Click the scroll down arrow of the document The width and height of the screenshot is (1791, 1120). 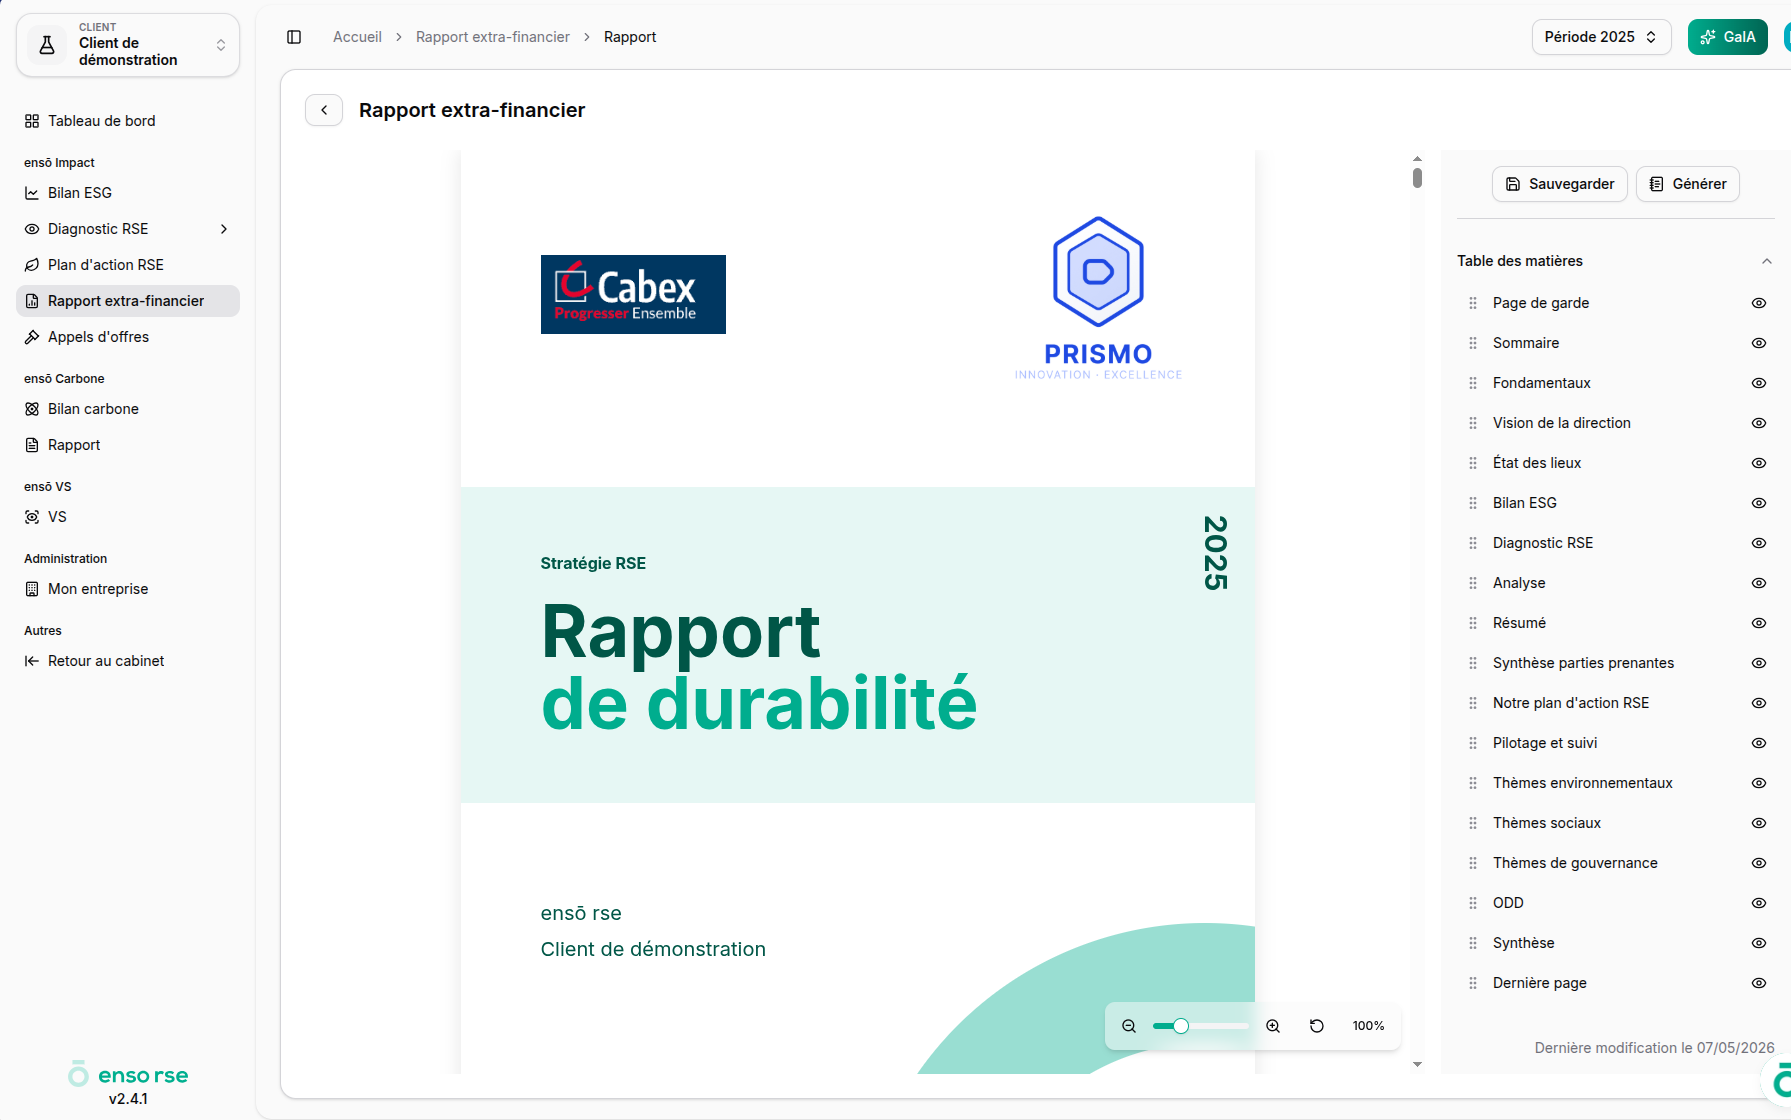click(x=1417, y=1064)
